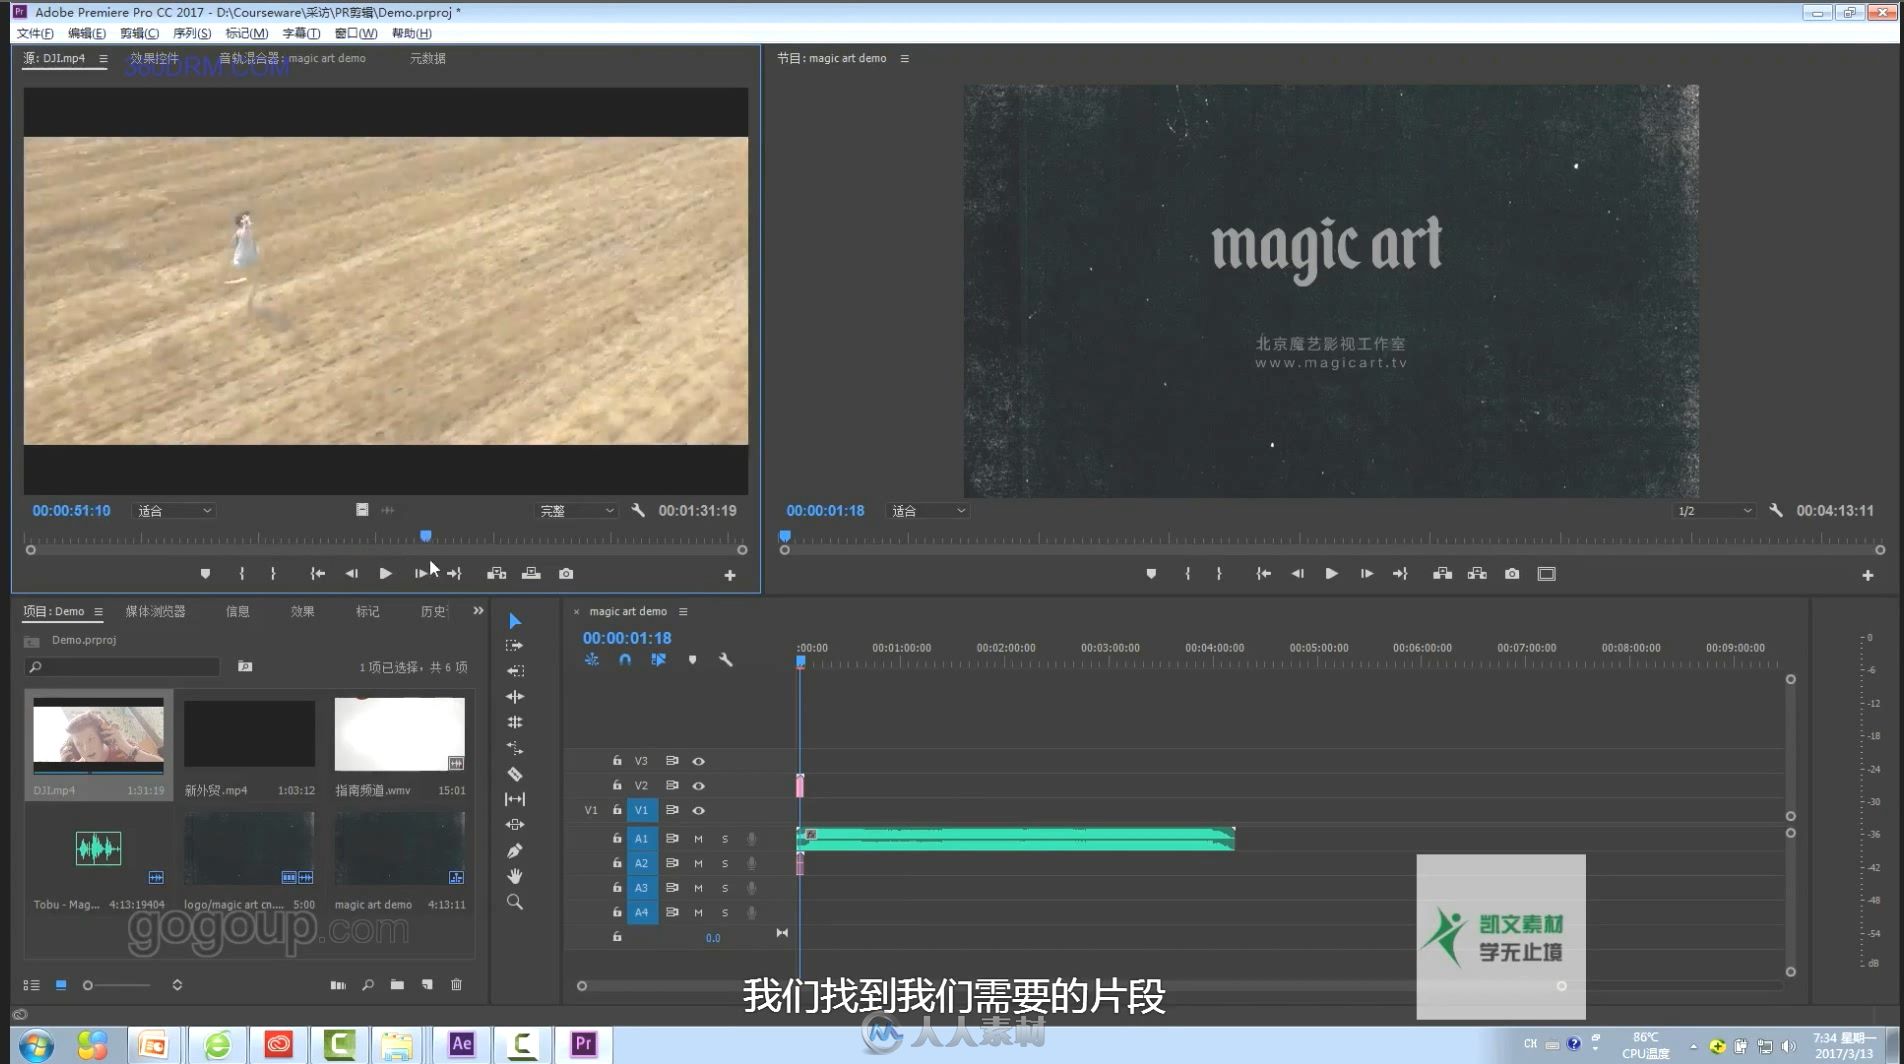Select the Slide tool
This screenshot has width=1904, height=1064.
point(515,825)
